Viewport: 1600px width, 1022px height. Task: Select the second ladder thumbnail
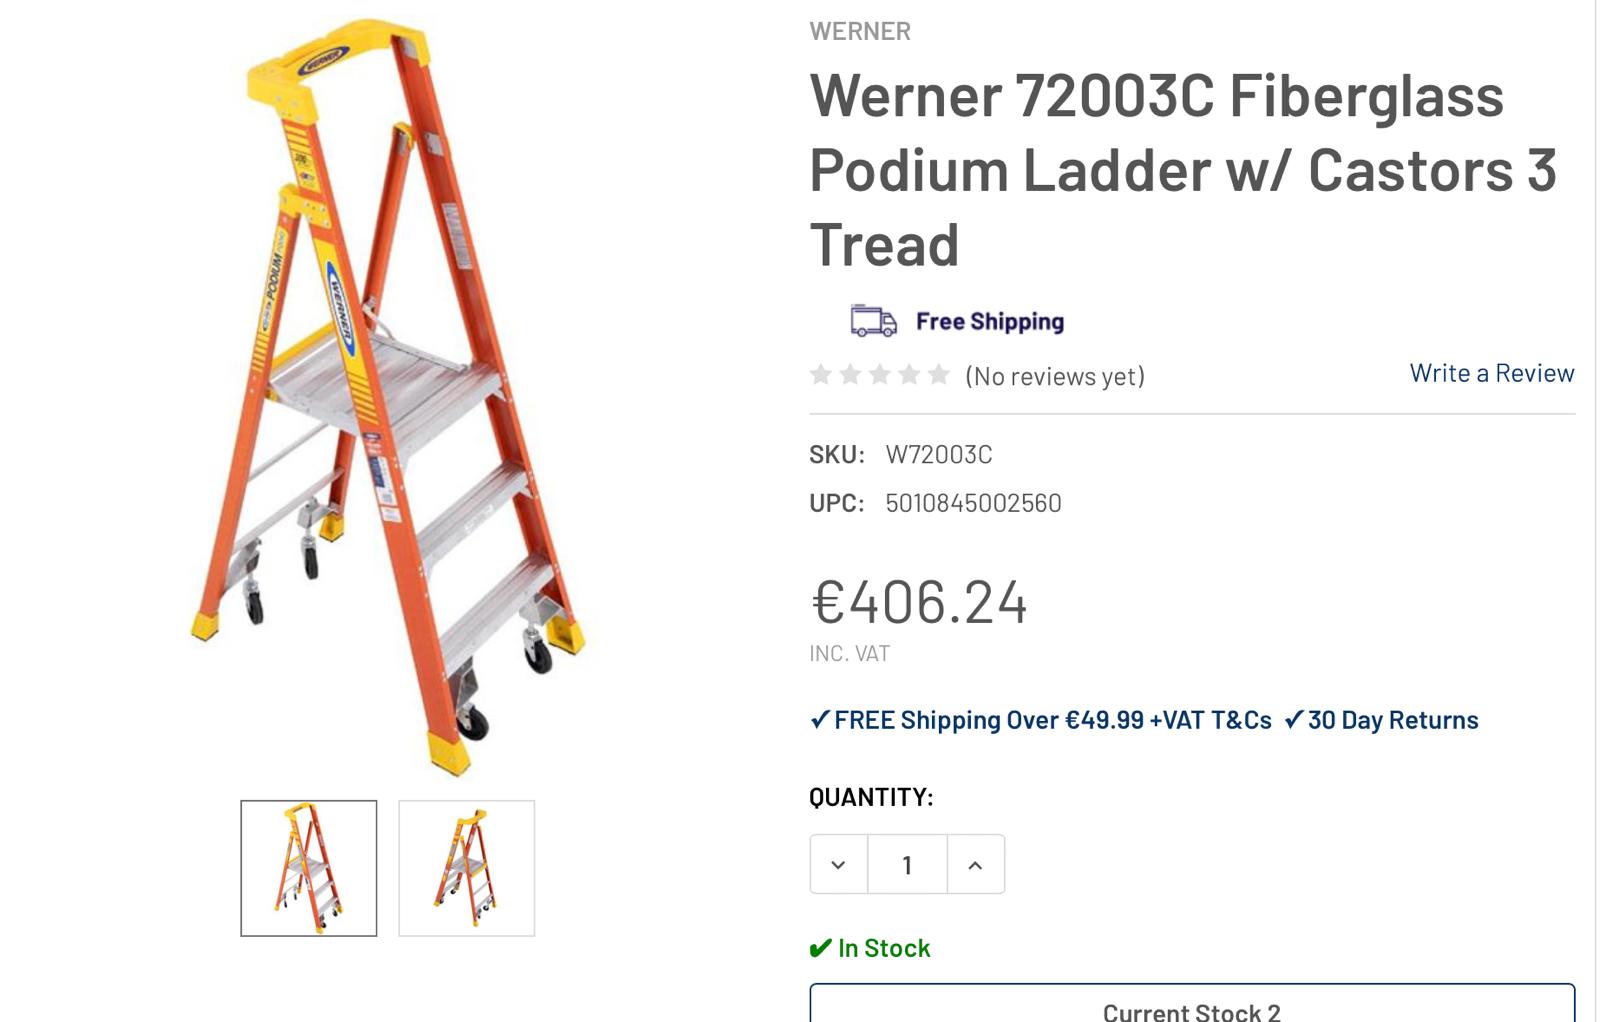click(x=467, y=868)
